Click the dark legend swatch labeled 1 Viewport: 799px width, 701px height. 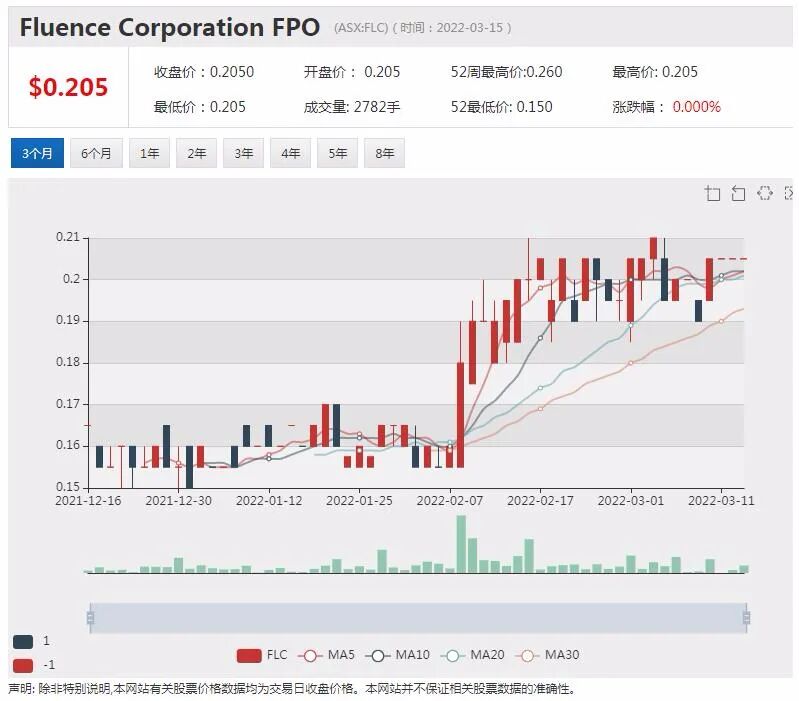(x=23, y=641)
